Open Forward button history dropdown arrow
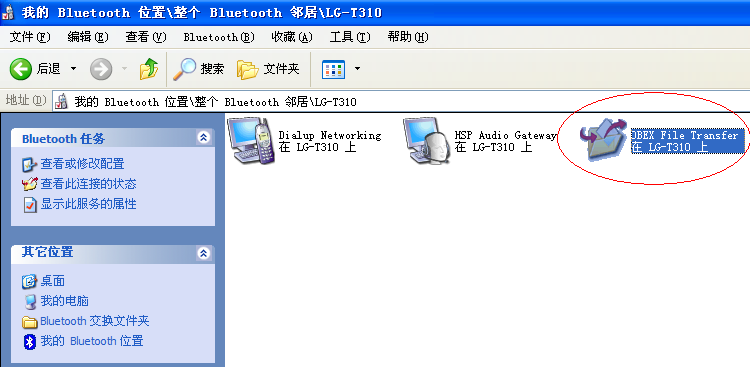This screenshot has width=750, height=367. click(124, 69)
